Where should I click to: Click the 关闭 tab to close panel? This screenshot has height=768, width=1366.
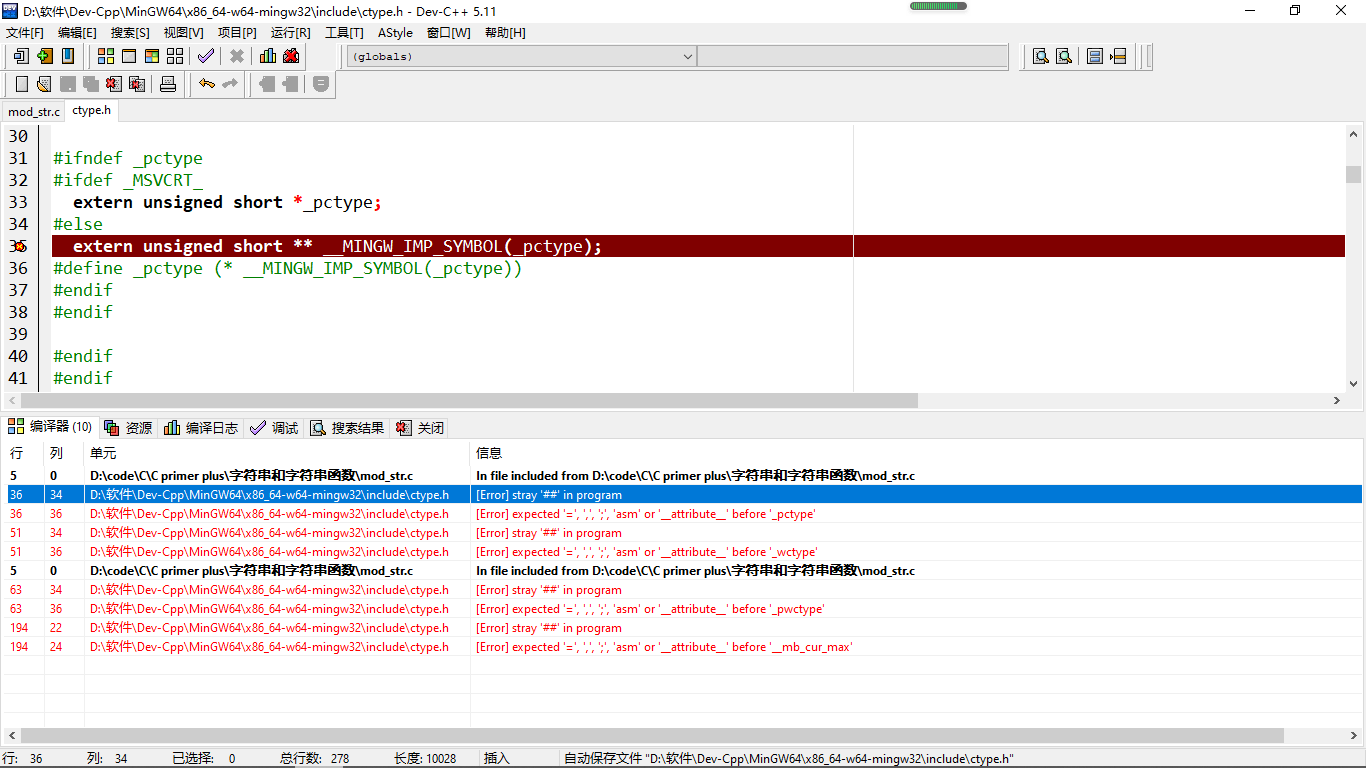click(x=419, y=428)
